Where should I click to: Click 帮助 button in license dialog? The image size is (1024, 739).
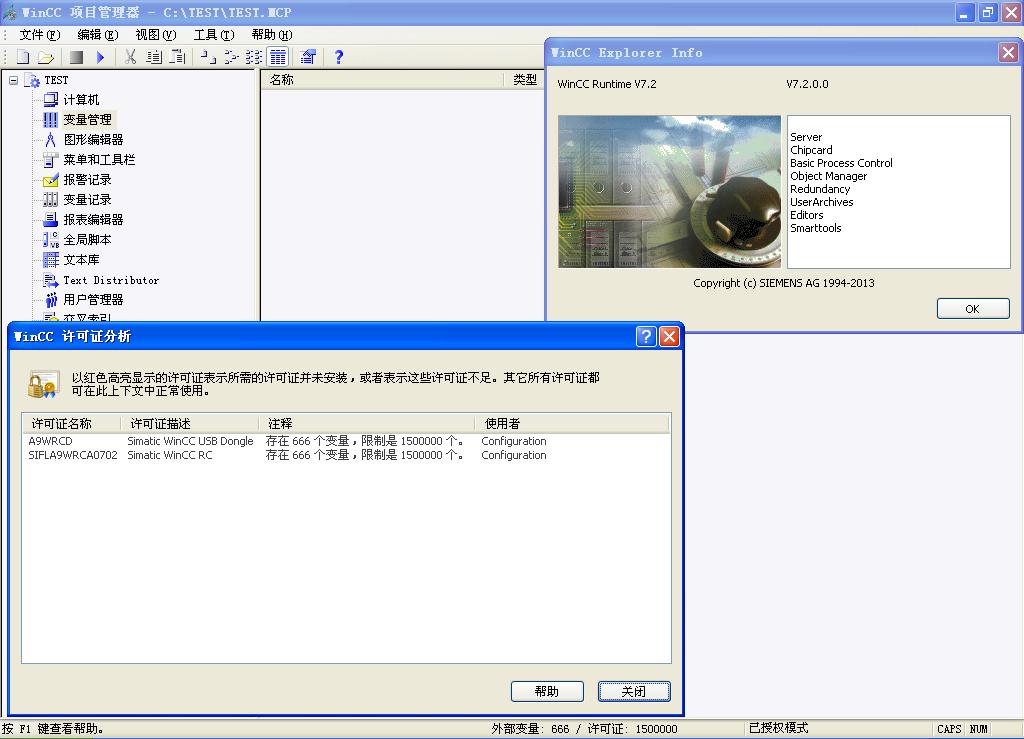(547, 691)
